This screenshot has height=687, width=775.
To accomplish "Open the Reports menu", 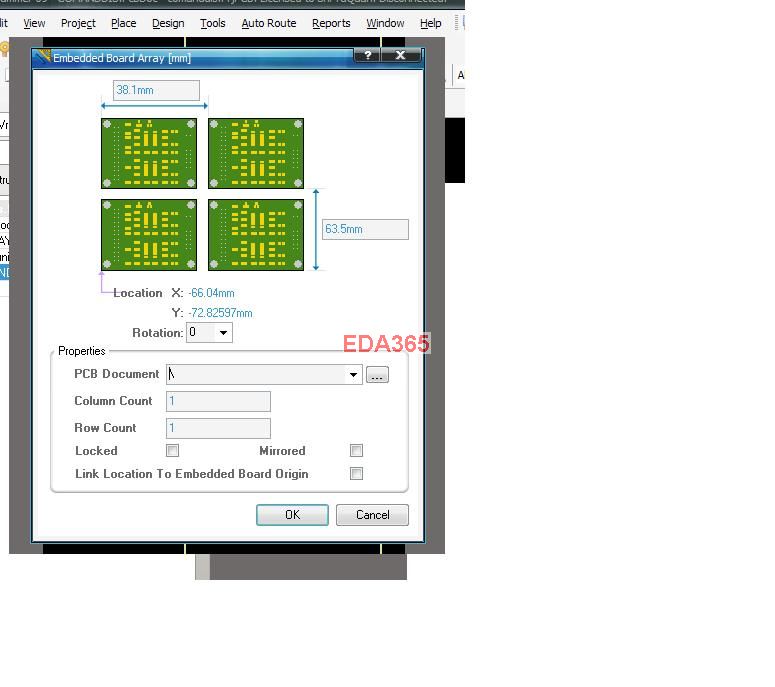I will pos(331,23).
